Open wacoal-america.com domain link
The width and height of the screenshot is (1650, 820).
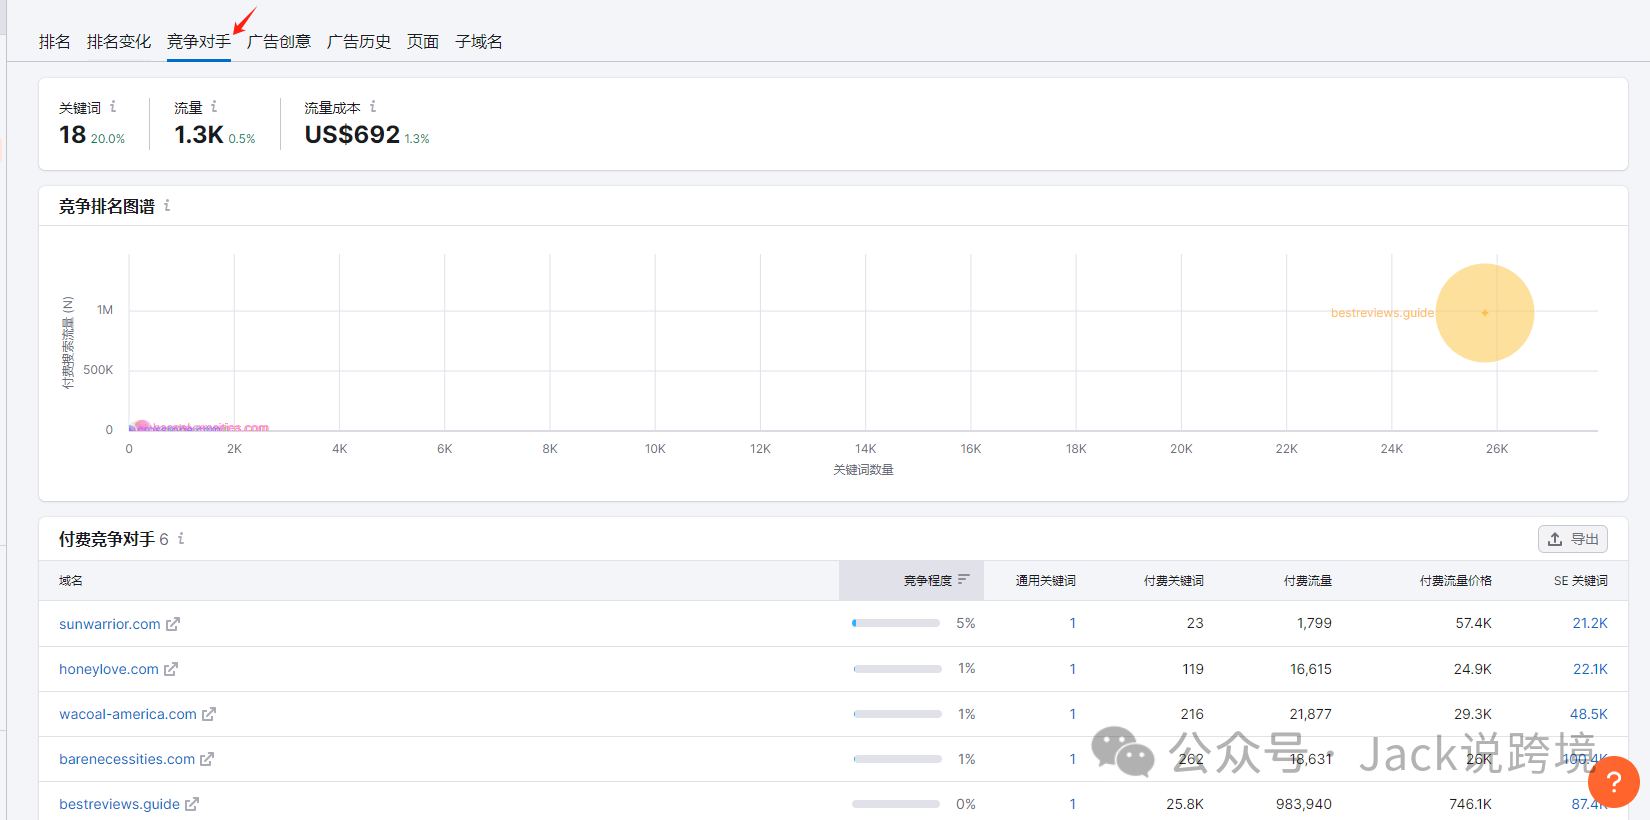(128, 714)
